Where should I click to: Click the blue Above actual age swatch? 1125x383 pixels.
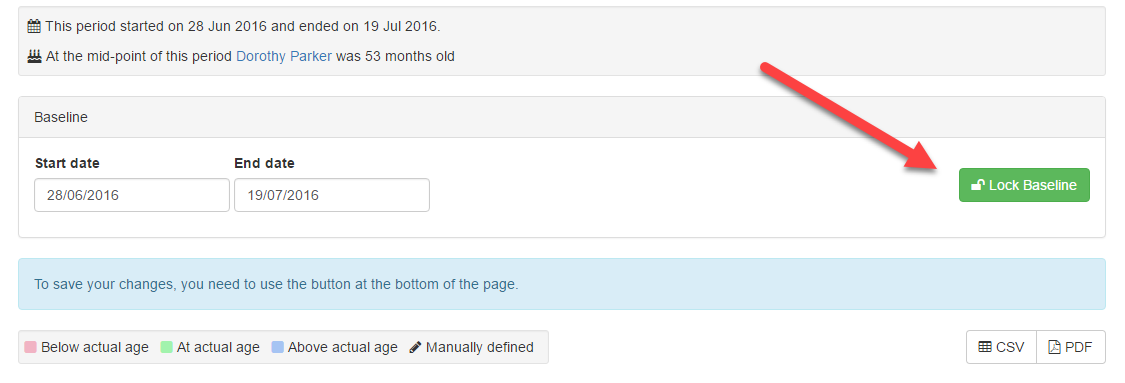tap(278, 347)
